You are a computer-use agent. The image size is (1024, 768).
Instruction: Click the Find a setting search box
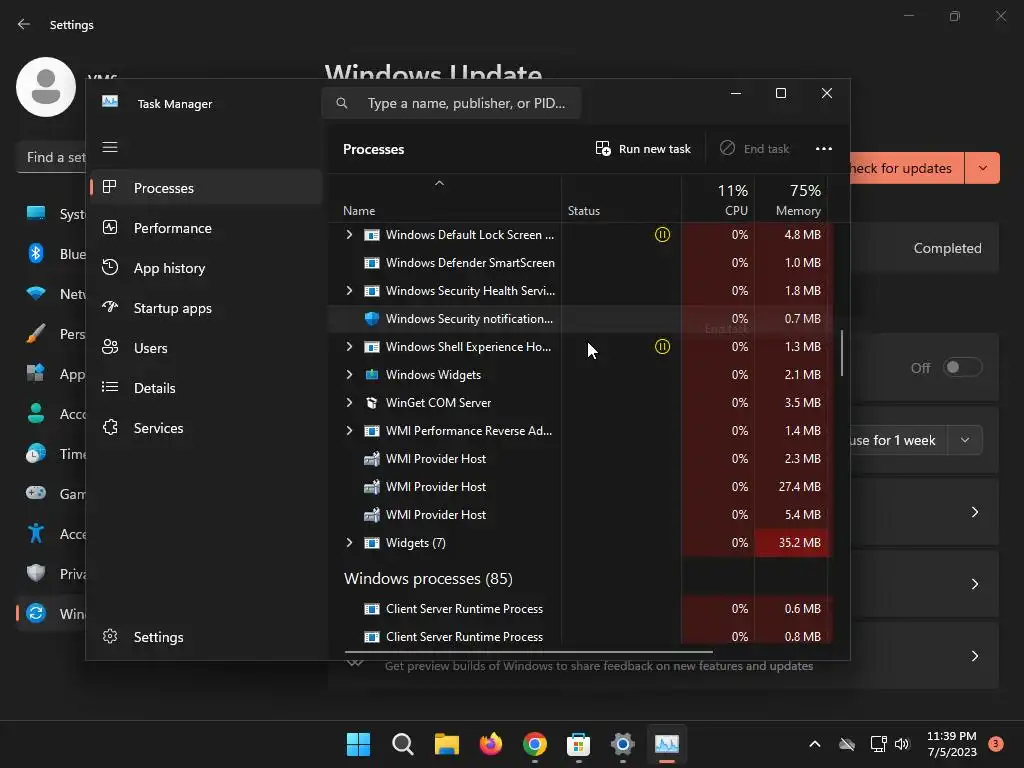click(51, 157)
